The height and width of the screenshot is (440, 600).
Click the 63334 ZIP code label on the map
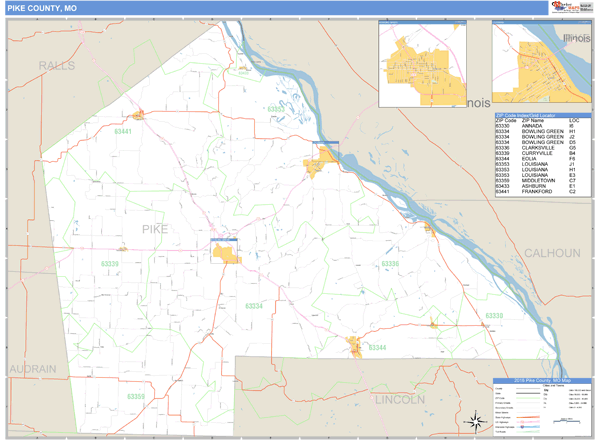pos(254,306)
